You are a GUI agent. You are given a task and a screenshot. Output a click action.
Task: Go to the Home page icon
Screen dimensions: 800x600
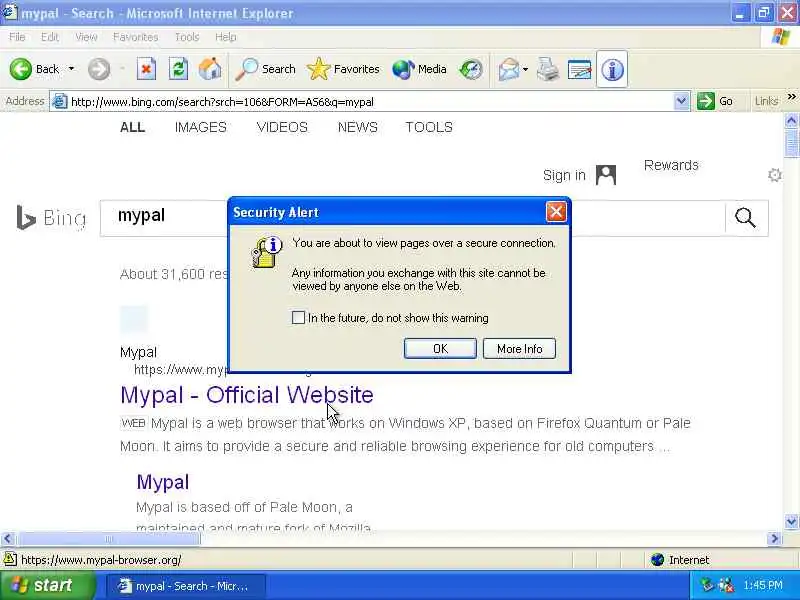pos(210,69)
